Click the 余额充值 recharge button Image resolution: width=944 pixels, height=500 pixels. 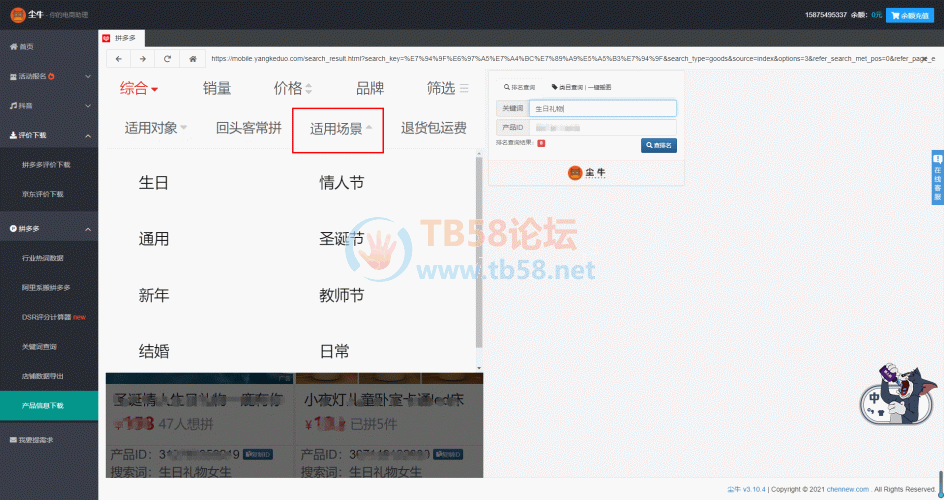(910, 15)
